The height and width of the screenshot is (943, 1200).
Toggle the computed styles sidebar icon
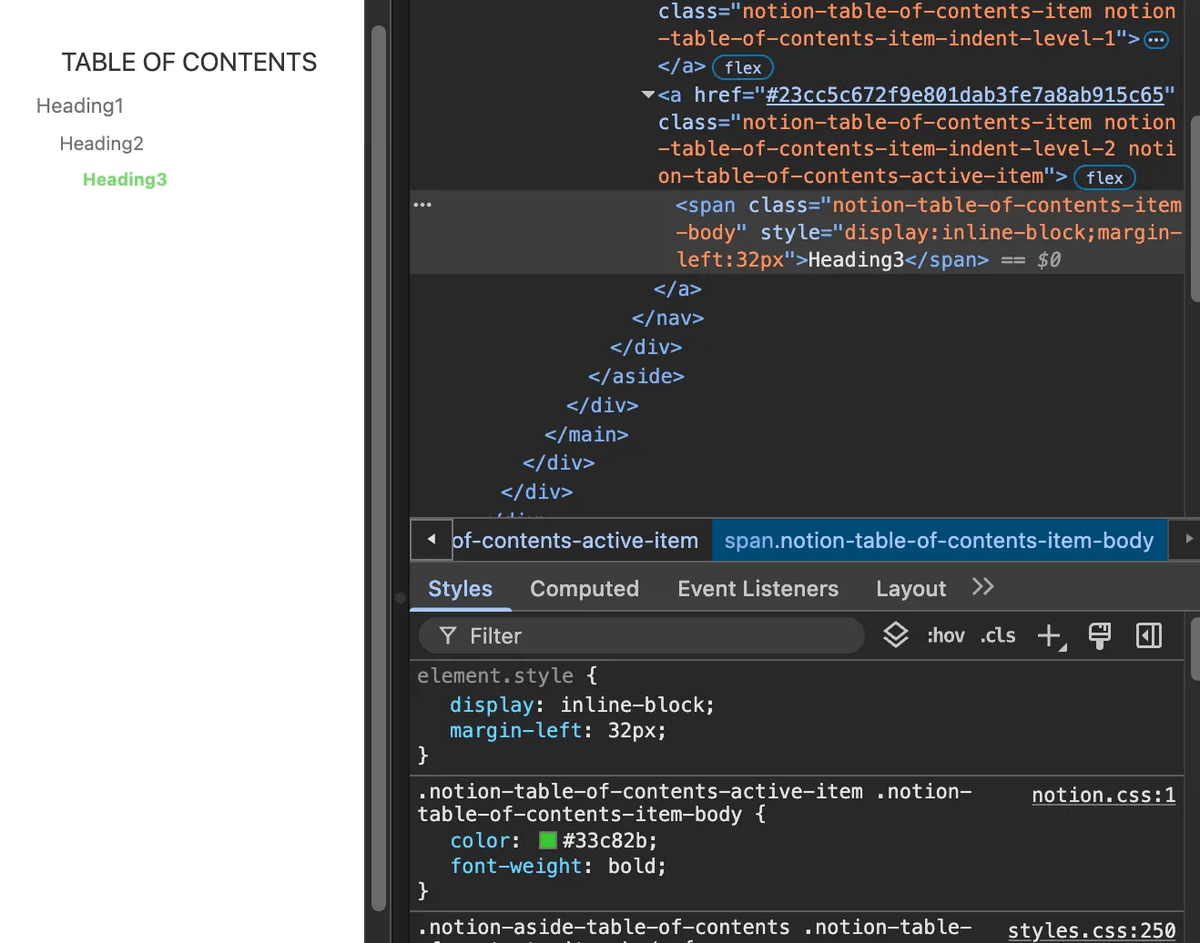click(x=1149, y=636)
